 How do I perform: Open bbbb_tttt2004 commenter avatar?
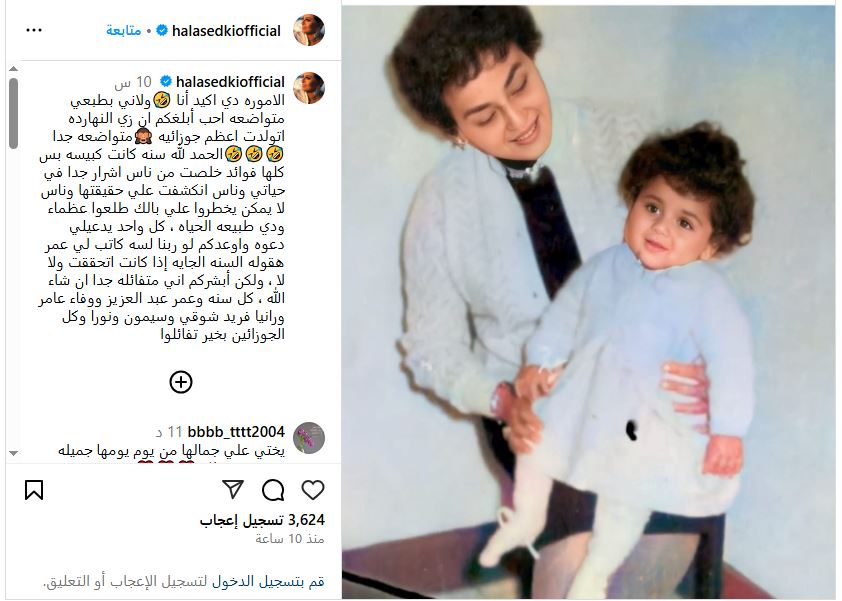[x=309, y=438]
